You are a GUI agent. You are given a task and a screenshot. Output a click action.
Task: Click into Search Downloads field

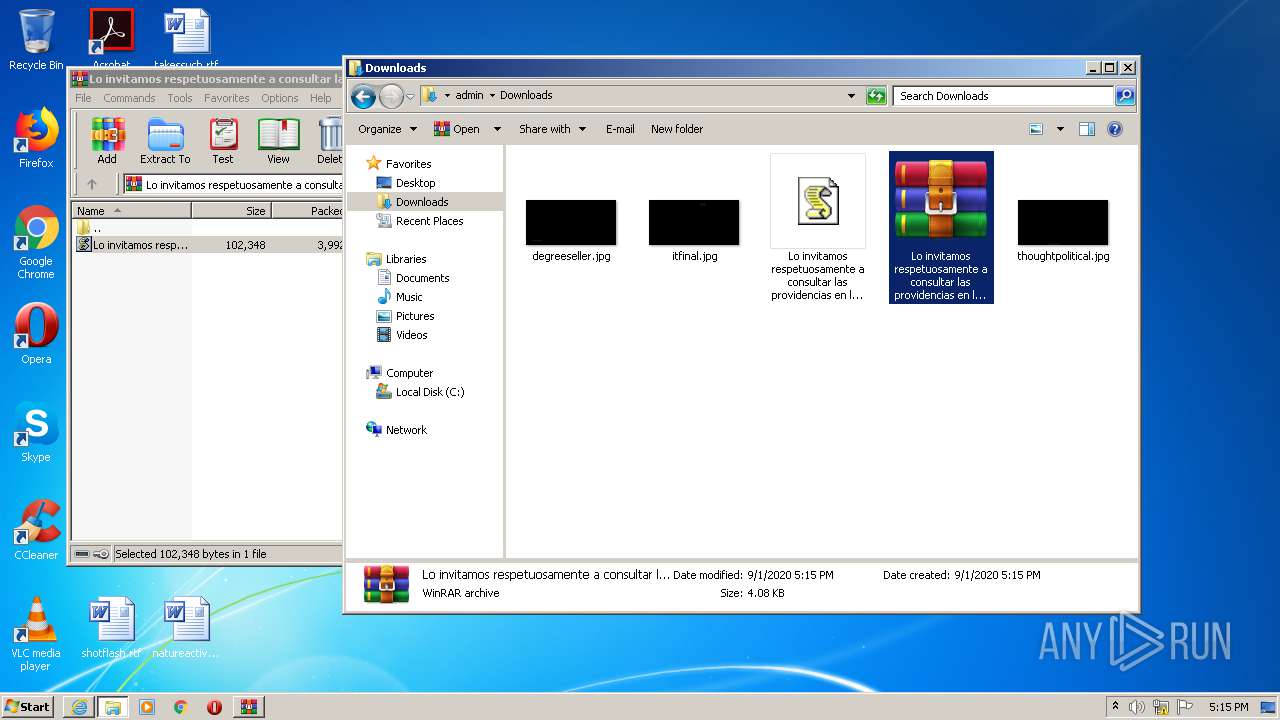coord(1003,96)
